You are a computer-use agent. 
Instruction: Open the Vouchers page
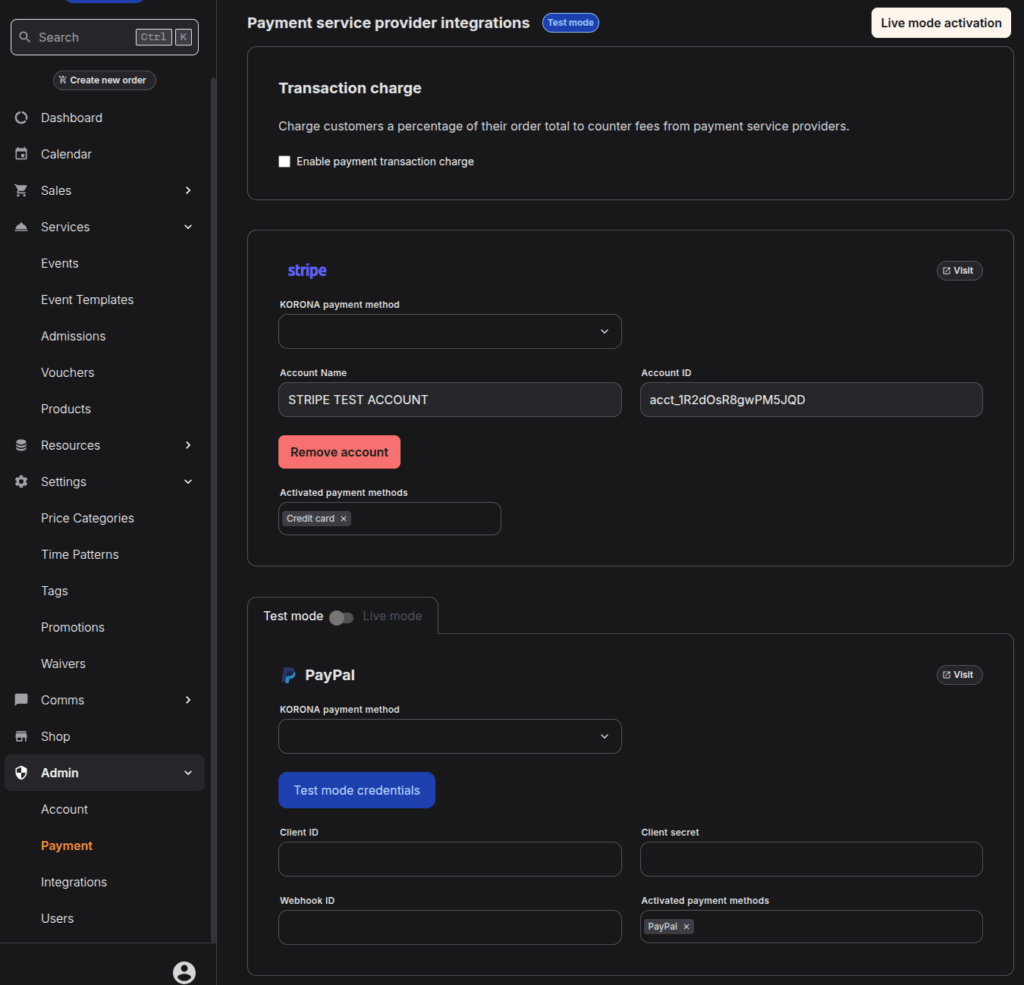[67, 372]
